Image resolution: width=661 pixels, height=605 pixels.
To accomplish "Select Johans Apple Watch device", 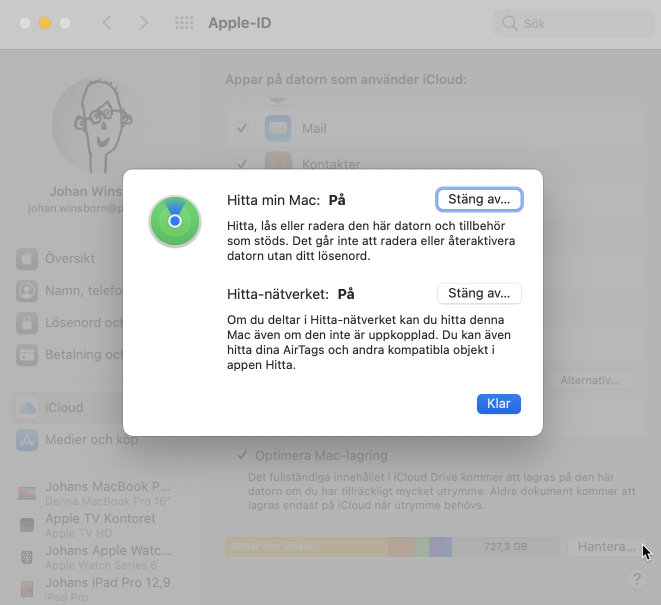I will point(95,557).
